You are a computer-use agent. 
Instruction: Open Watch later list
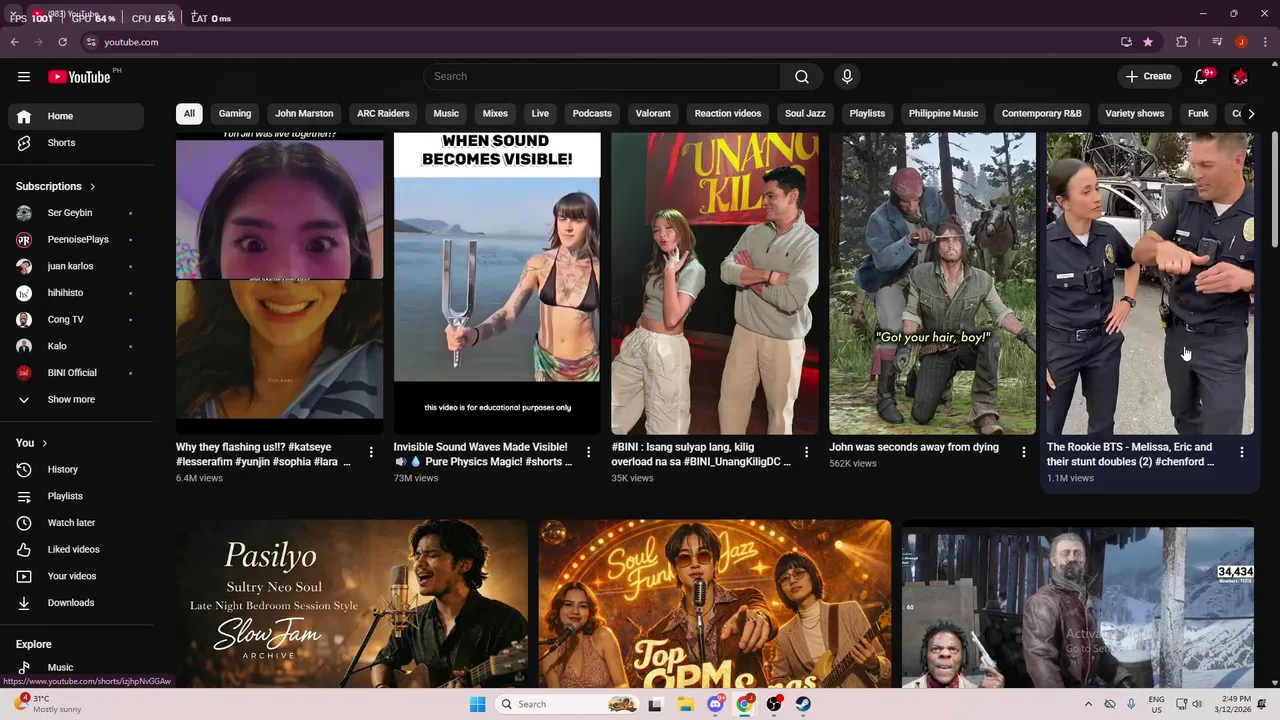[76, 523]
